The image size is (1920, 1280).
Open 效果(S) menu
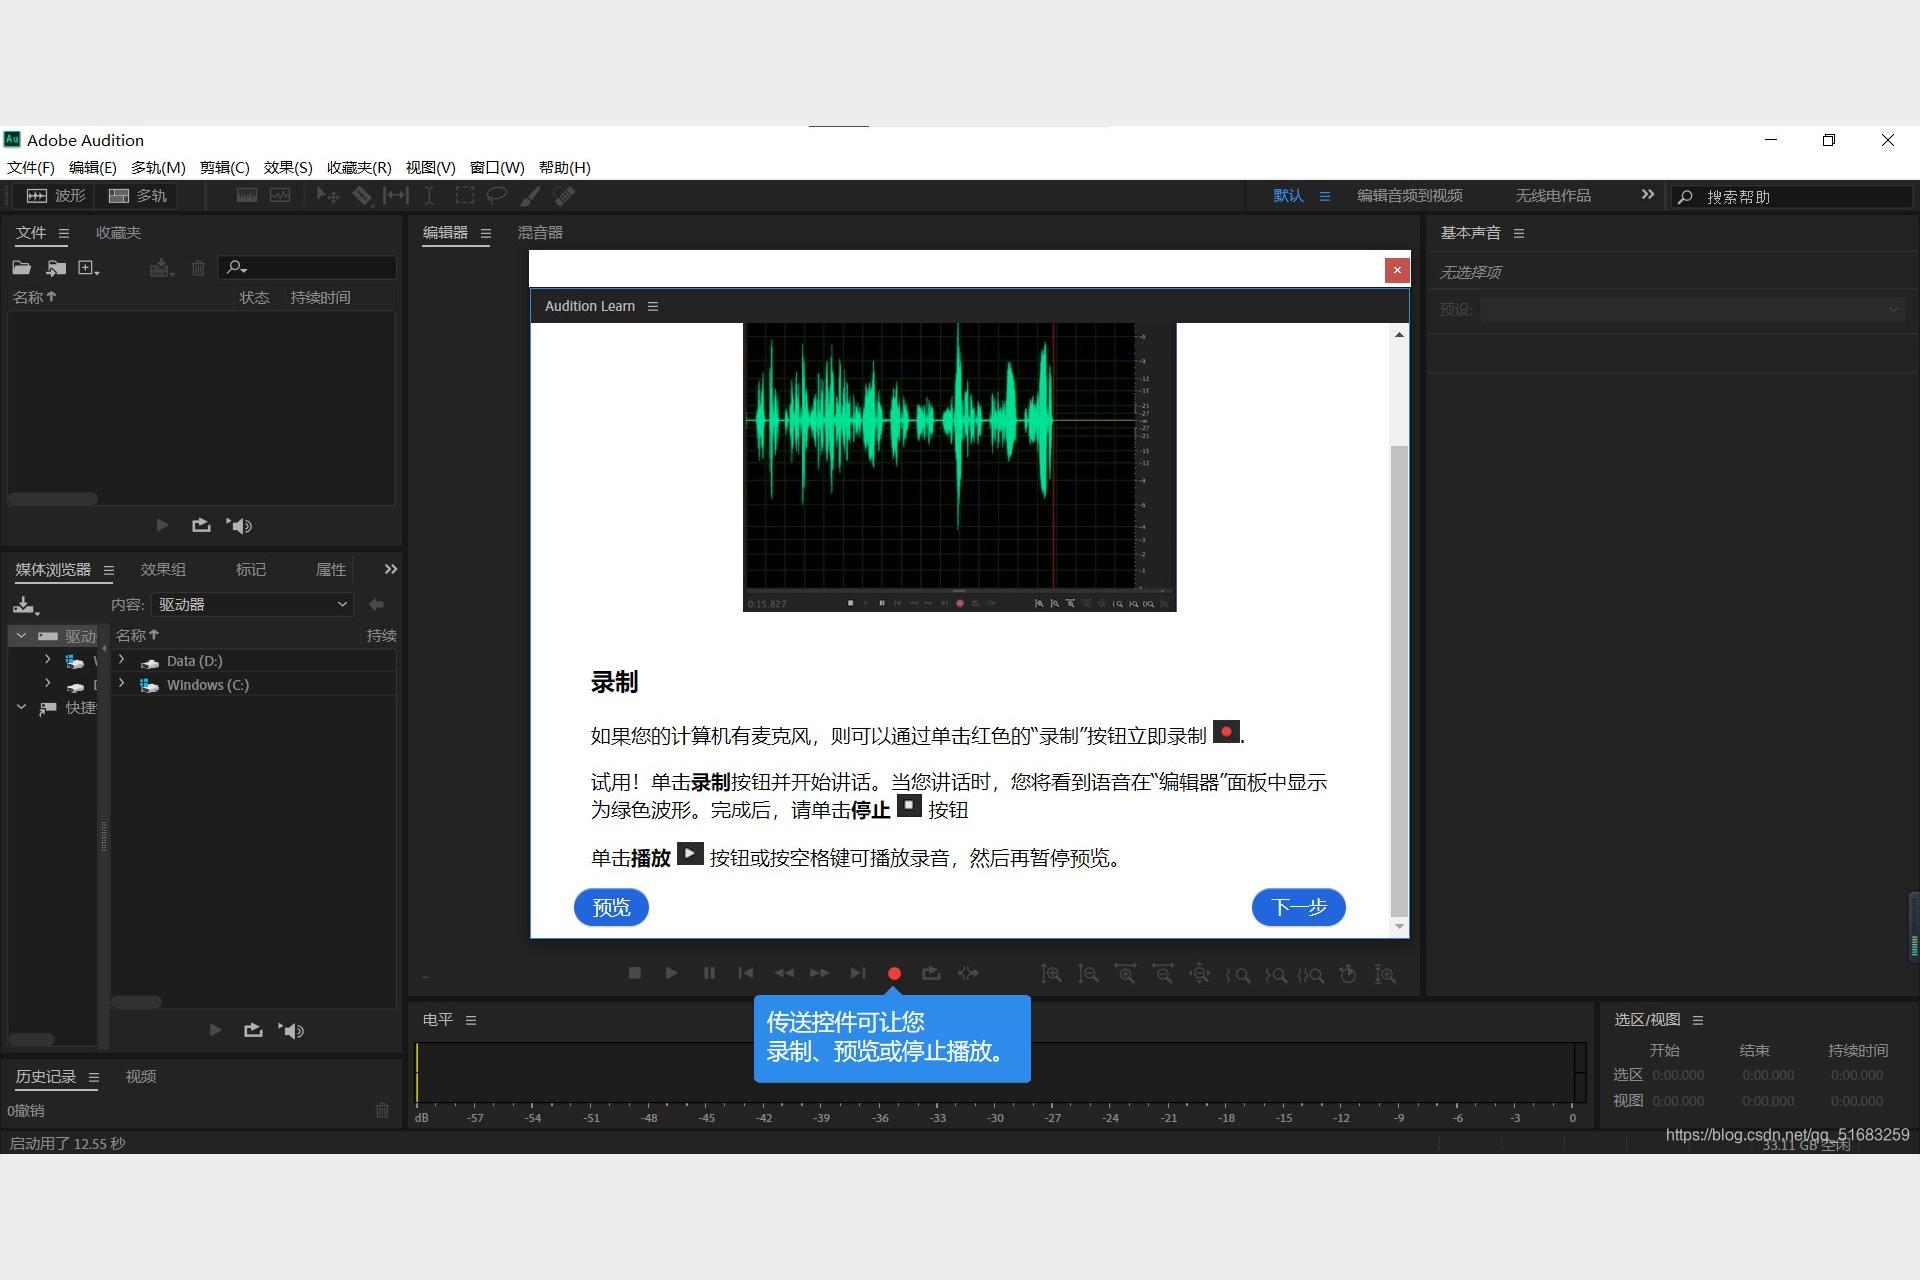(x=288, y=167)
